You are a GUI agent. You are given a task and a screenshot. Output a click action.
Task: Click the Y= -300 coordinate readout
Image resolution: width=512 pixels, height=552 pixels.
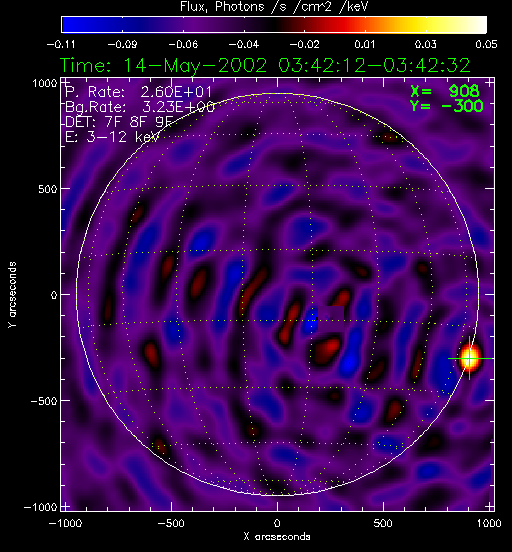(x=447, y=106)
